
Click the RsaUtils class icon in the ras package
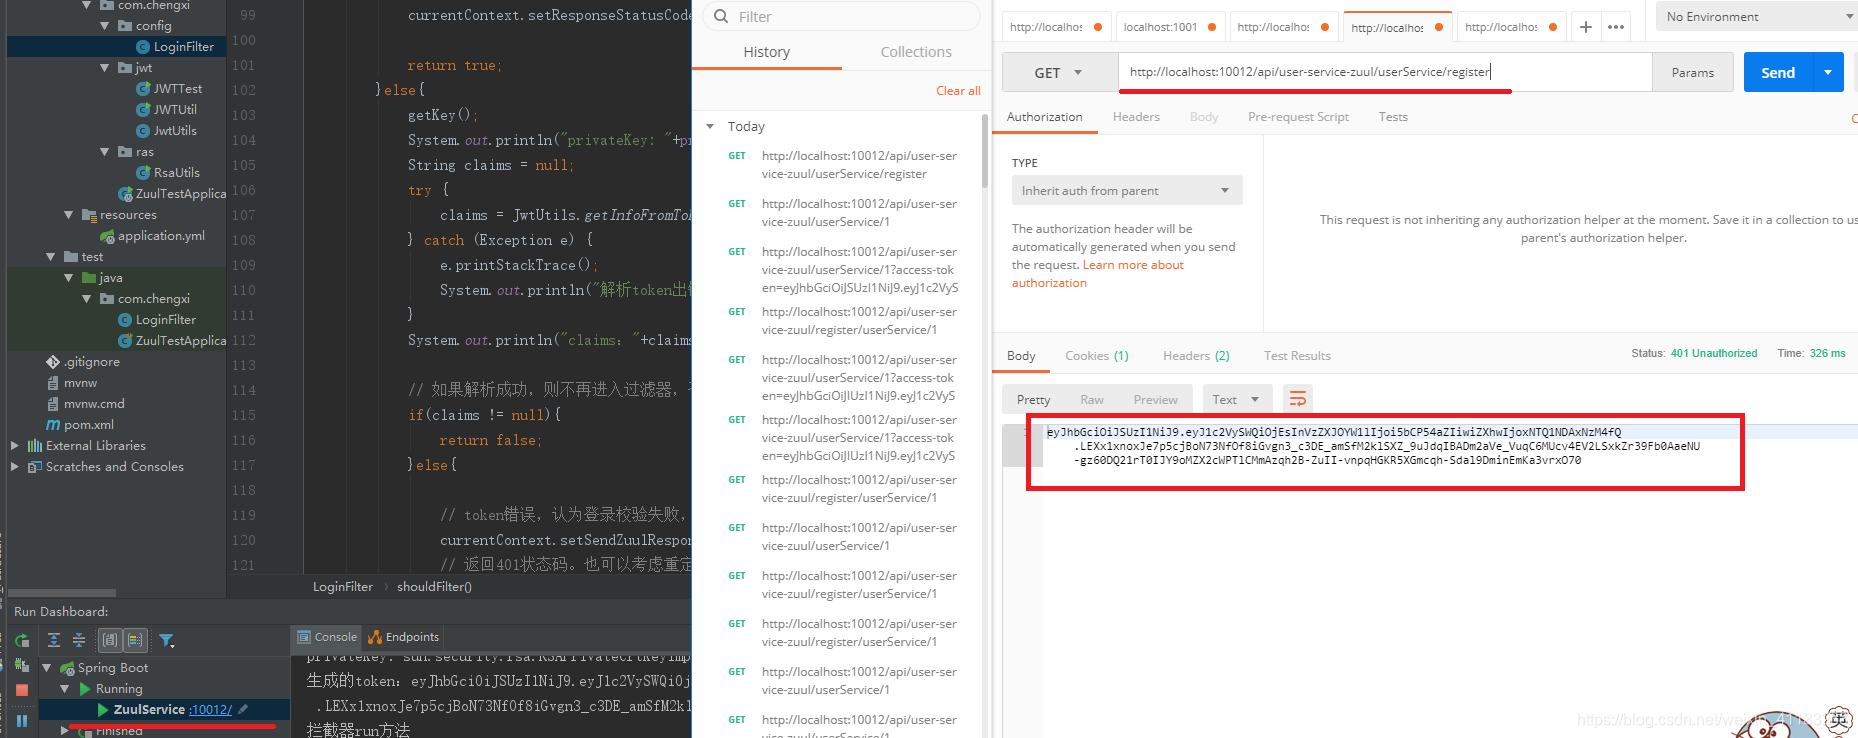143,173
